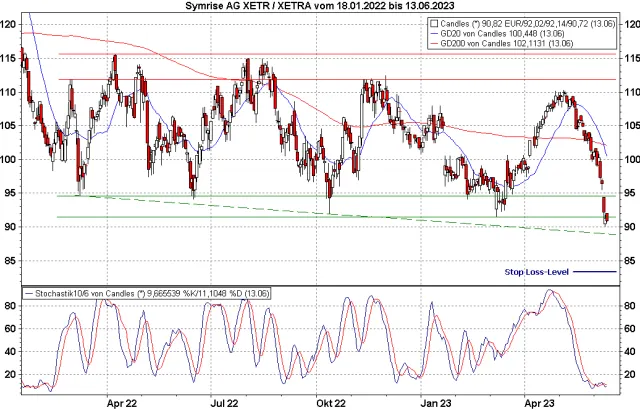
Task: Click the 95 price label on right axis
Action: (629, 193)
